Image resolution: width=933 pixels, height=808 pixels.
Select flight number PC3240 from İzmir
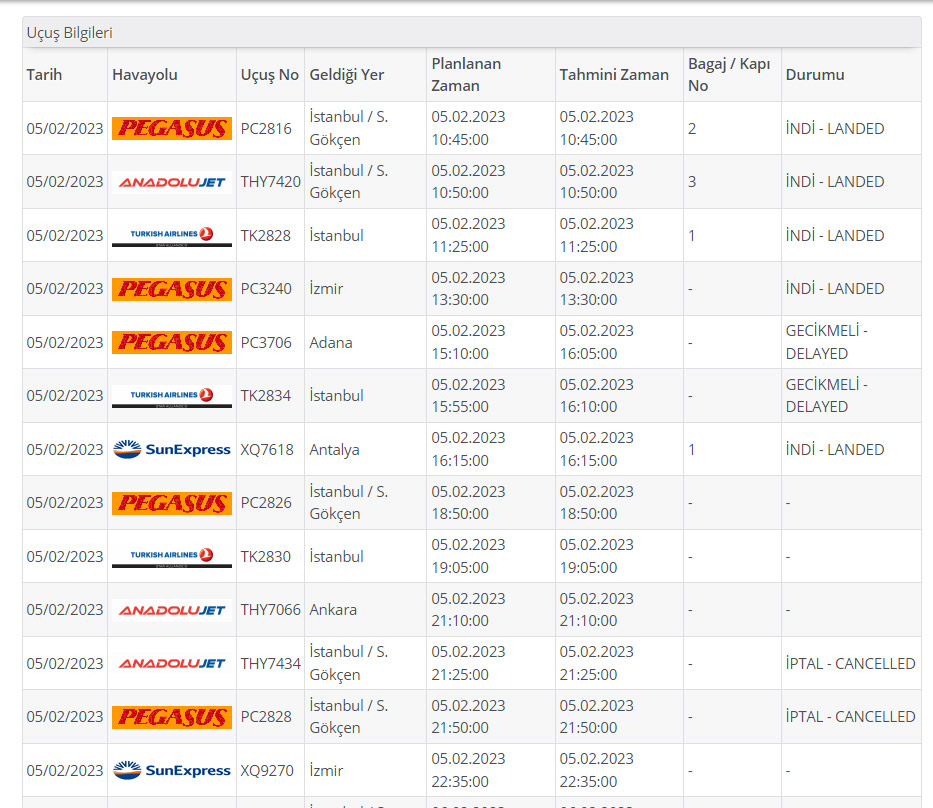click(x=266, y=289)
